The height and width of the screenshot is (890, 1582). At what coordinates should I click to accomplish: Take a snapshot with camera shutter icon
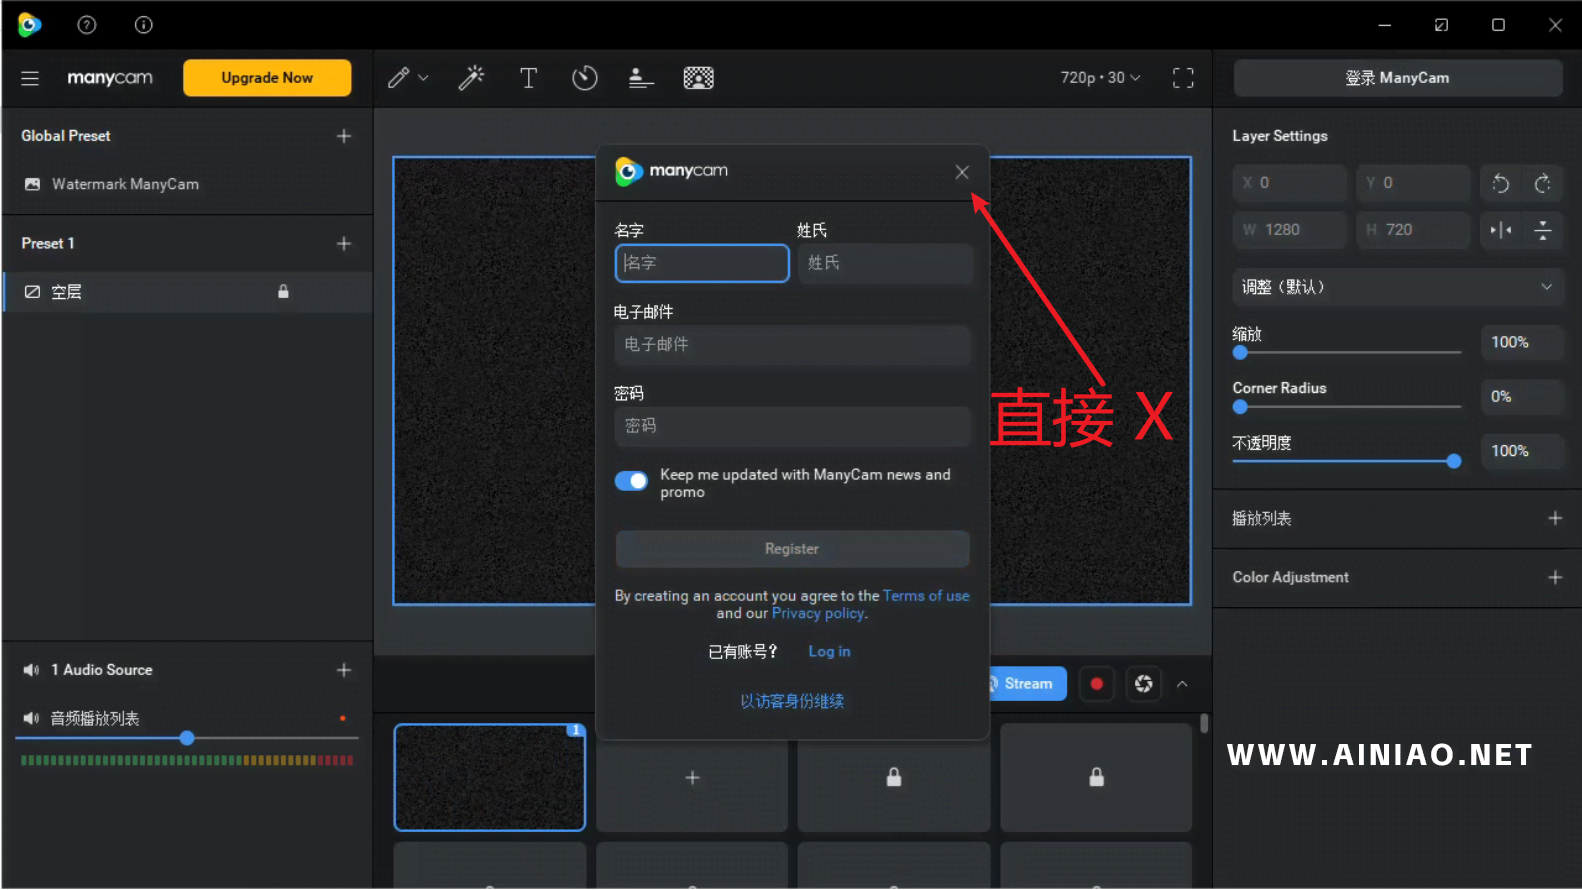tap(1144, 684)
